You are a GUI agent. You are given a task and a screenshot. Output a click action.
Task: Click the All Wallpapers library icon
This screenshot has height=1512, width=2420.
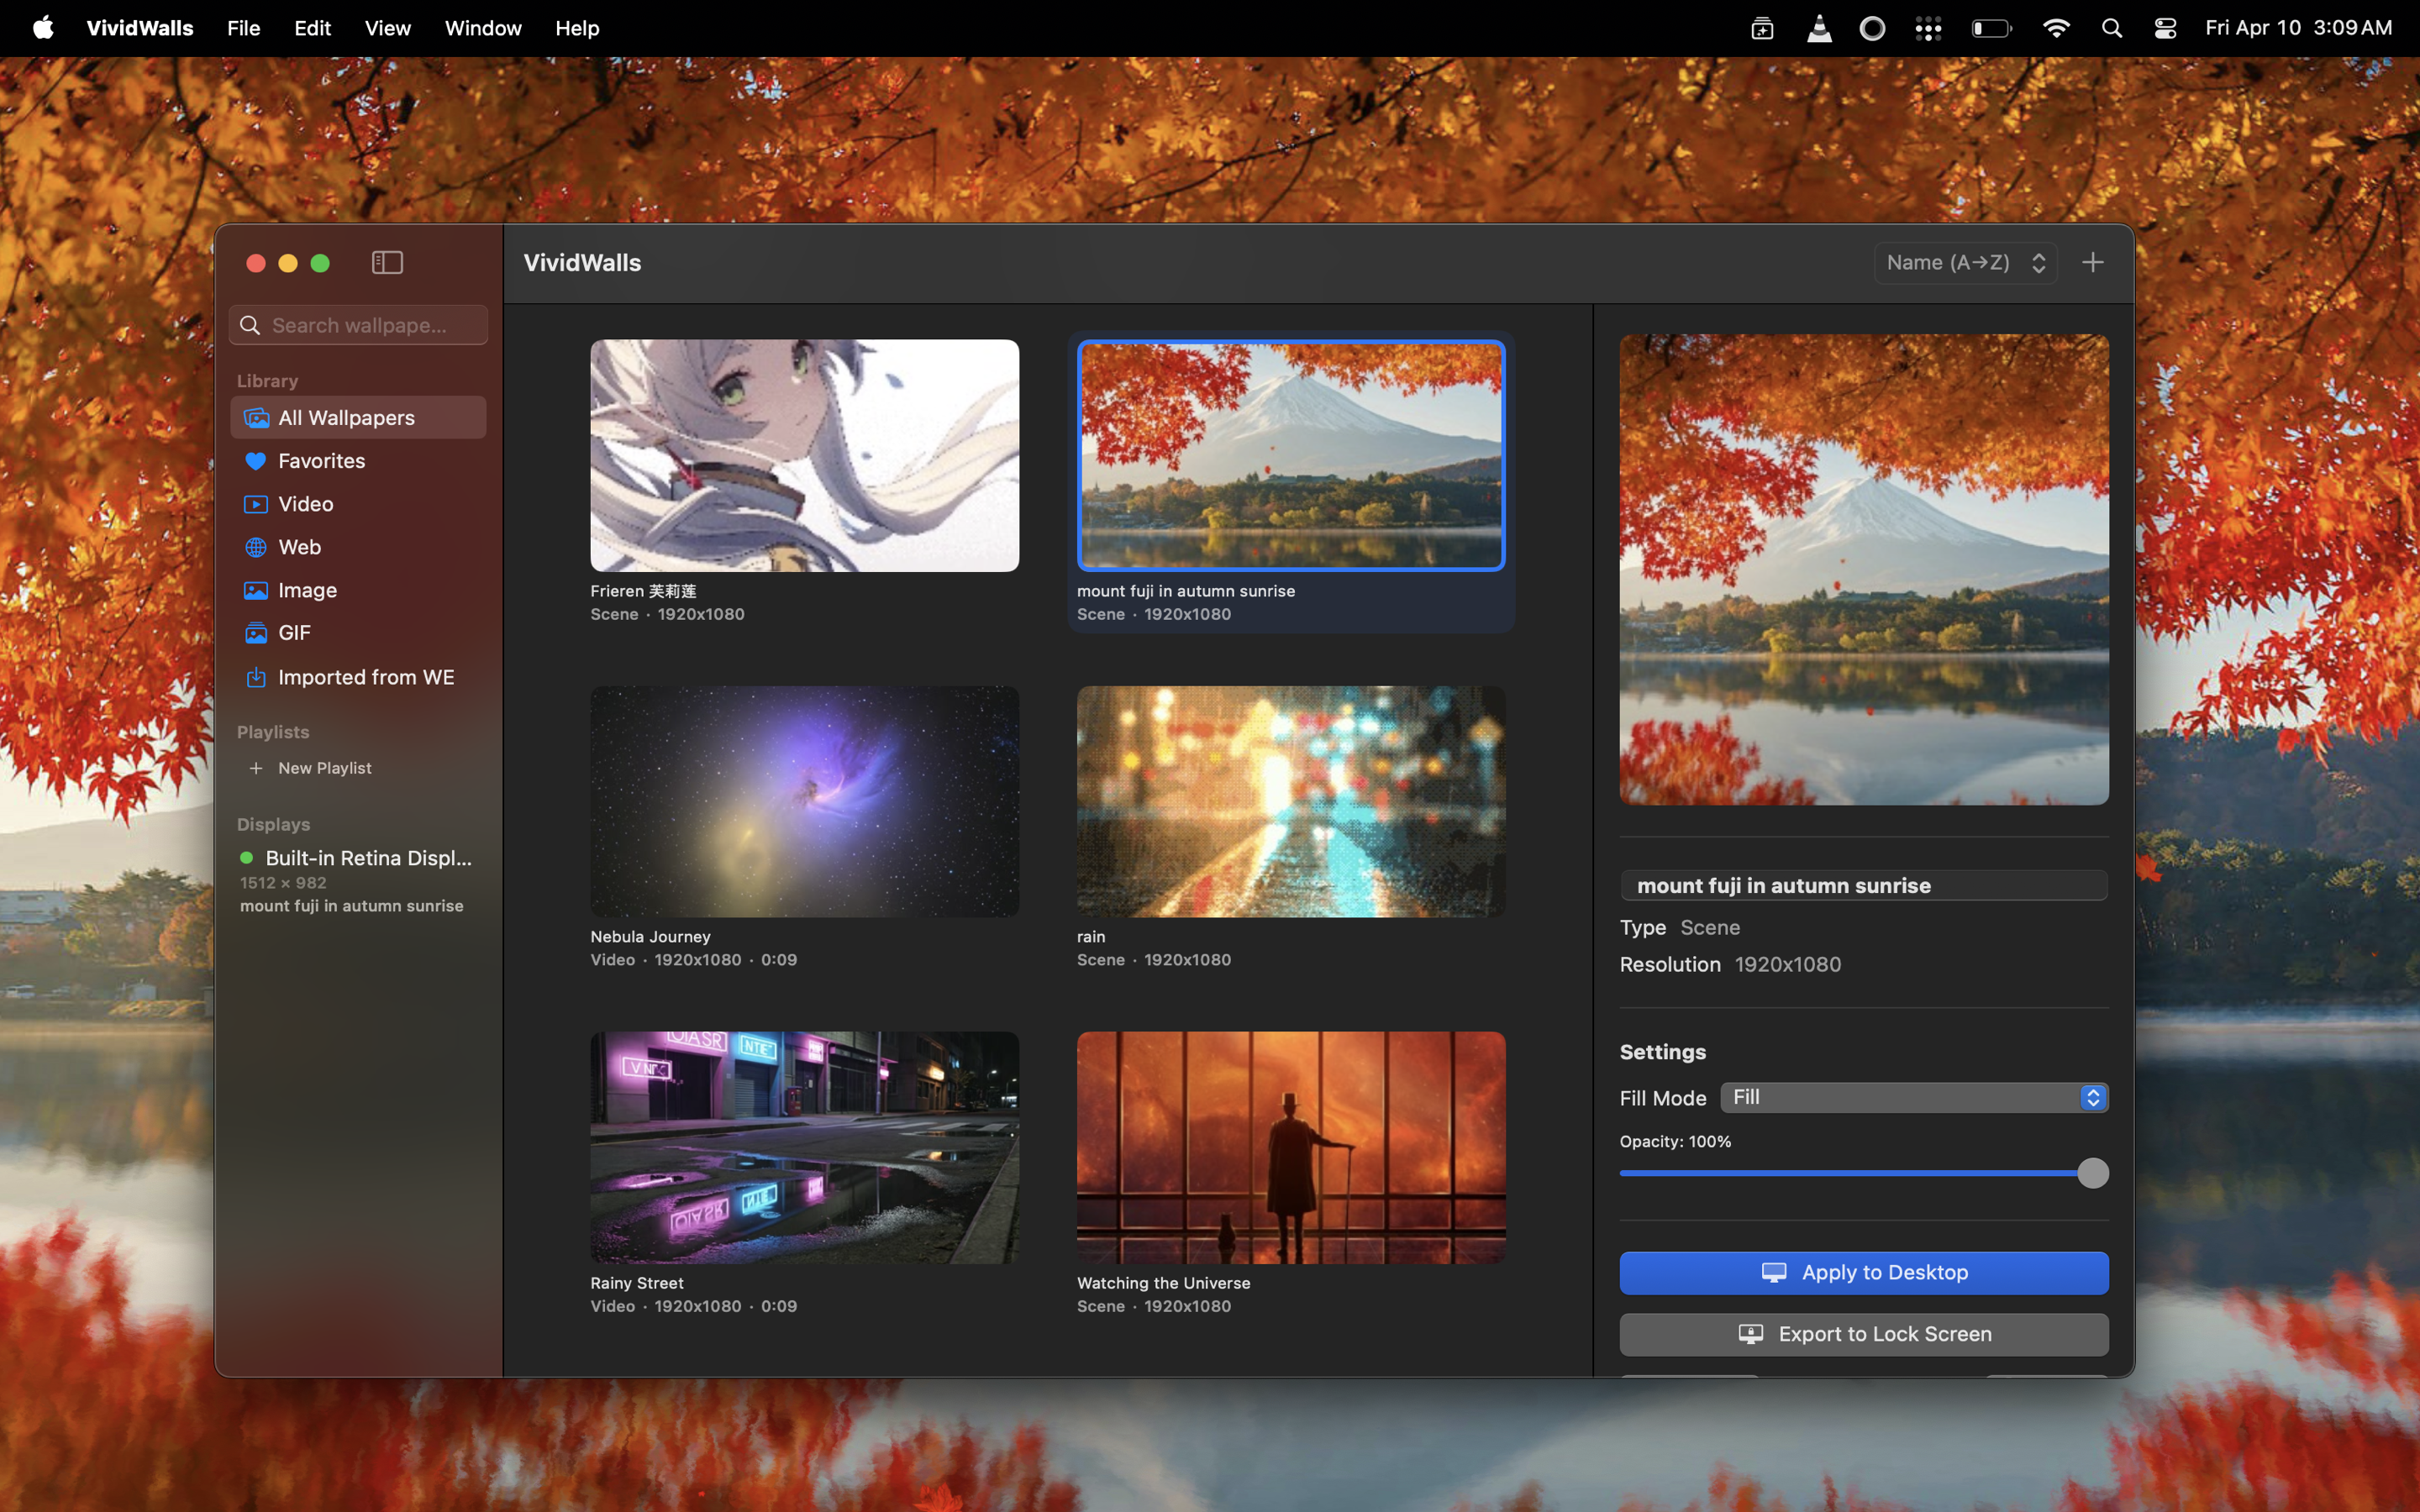click(256, 418)
